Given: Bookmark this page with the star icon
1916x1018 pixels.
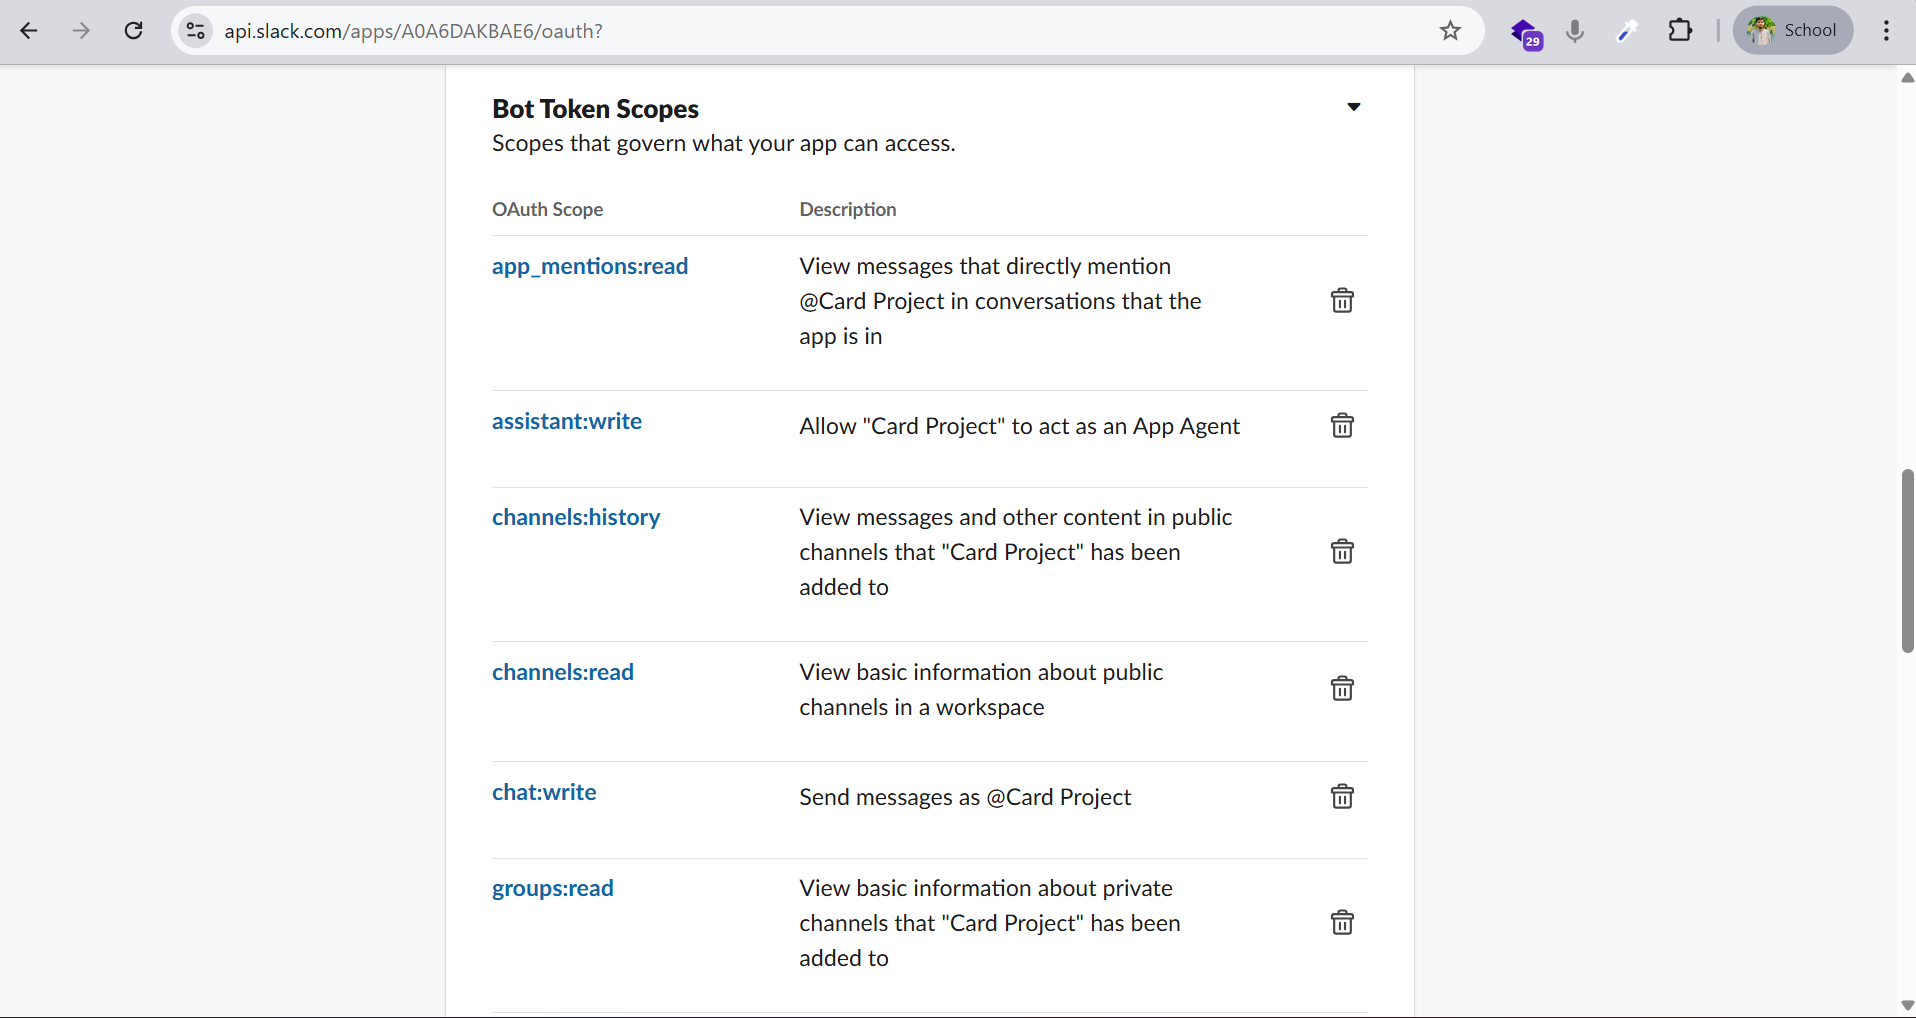Looking at the screenshot, I should tap(1450, 31).
